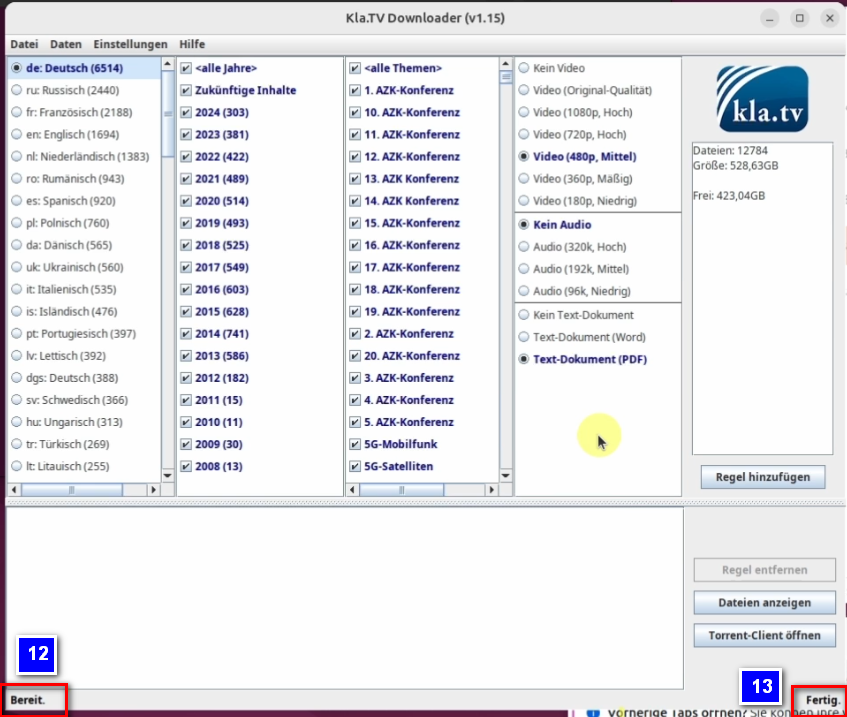Viewport: 847px width, 717px height.
Task: Click topics list scroll-down arrow
Action: click(506, 476)
